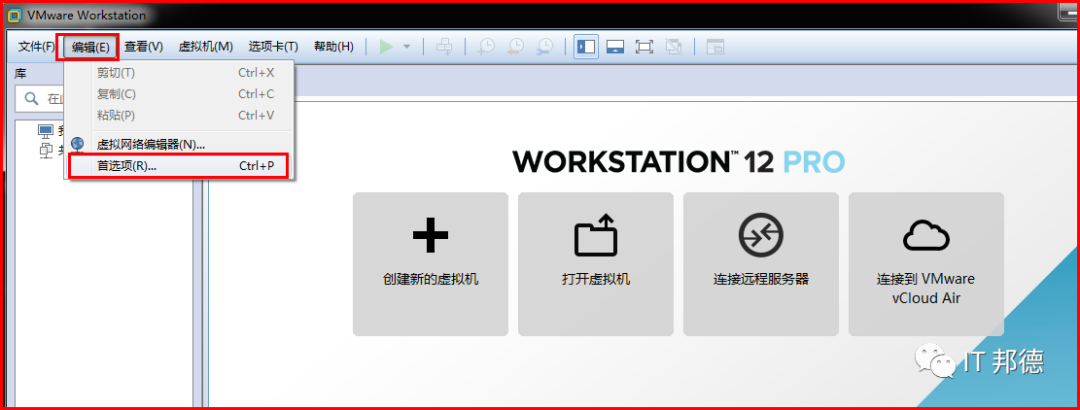Click the green power on play button
The width and height of the screenshot is (1080, 410).
[386, 47]
